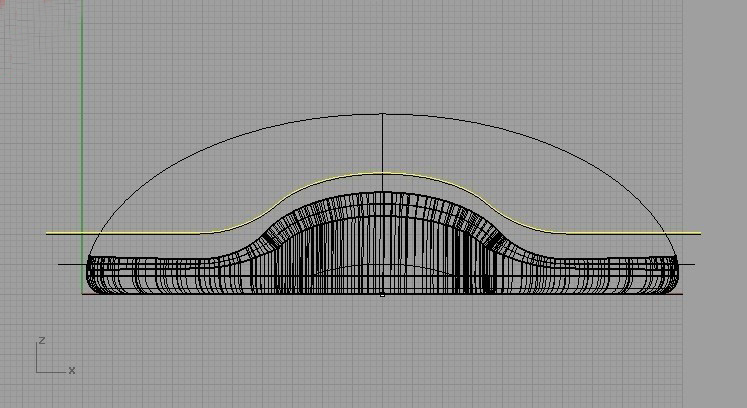Pick the vertical center line under the arc apex
This screenshot has height=408, width=747.
(x=383, y=153)
